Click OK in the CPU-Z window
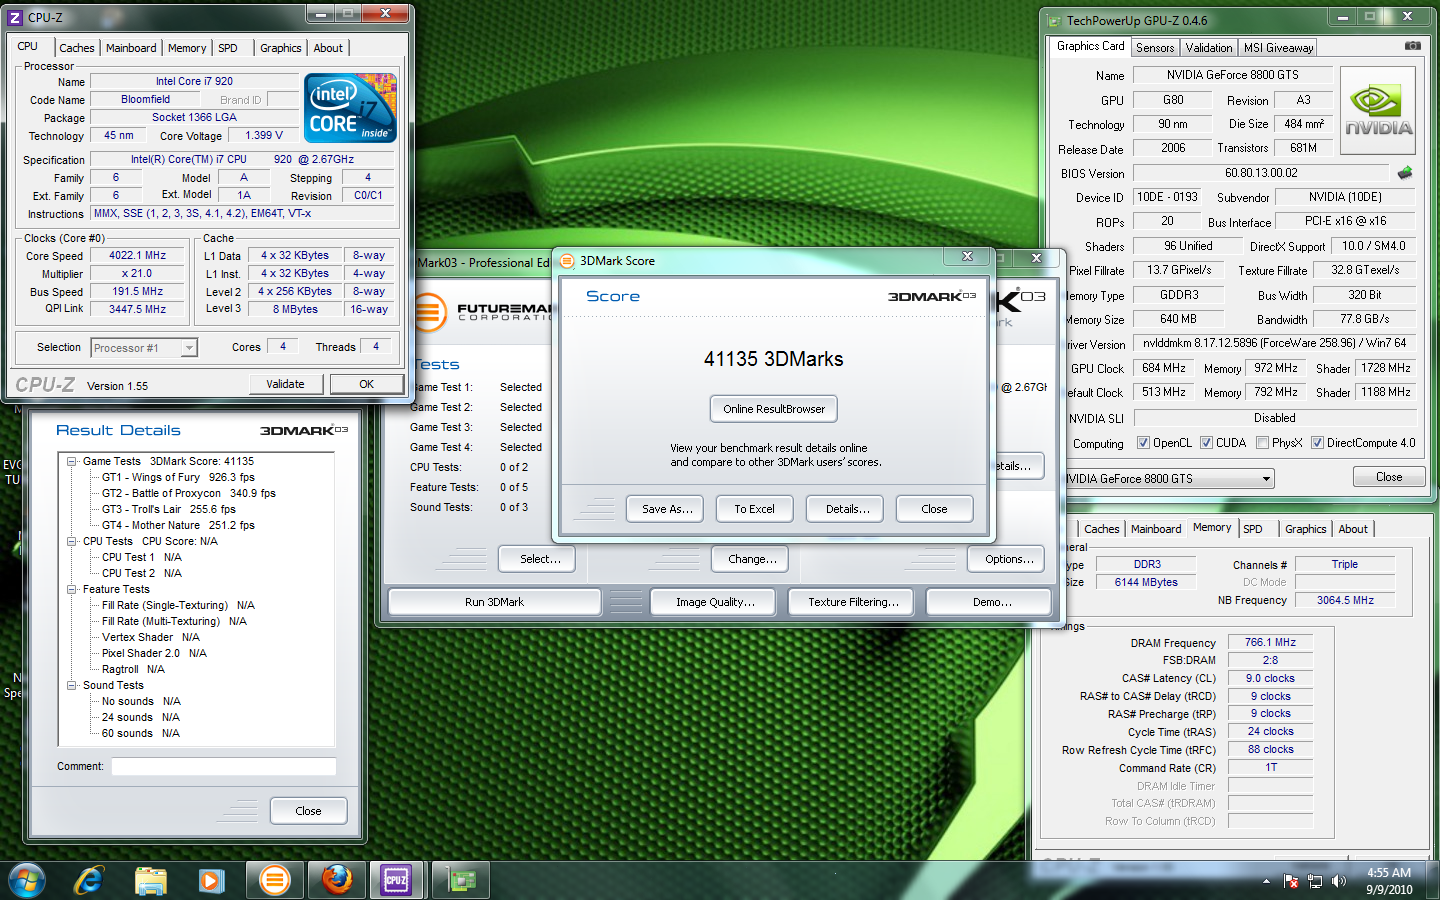This screenshot has width=1440, height=900. click(x=367, y=384)
